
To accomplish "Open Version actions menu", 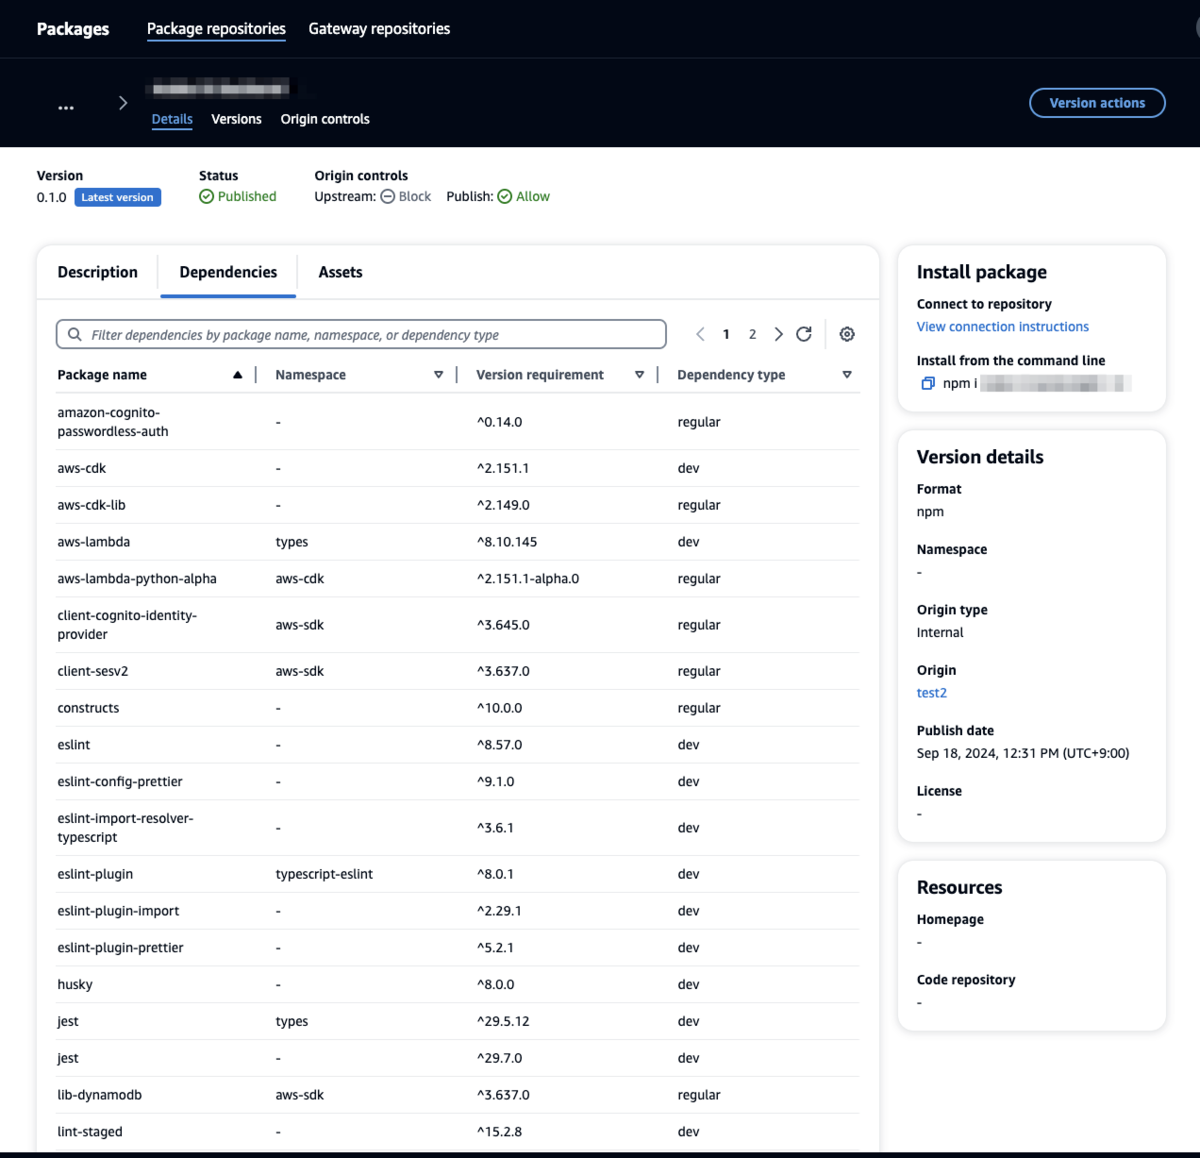I will [x=1097, y=103].
